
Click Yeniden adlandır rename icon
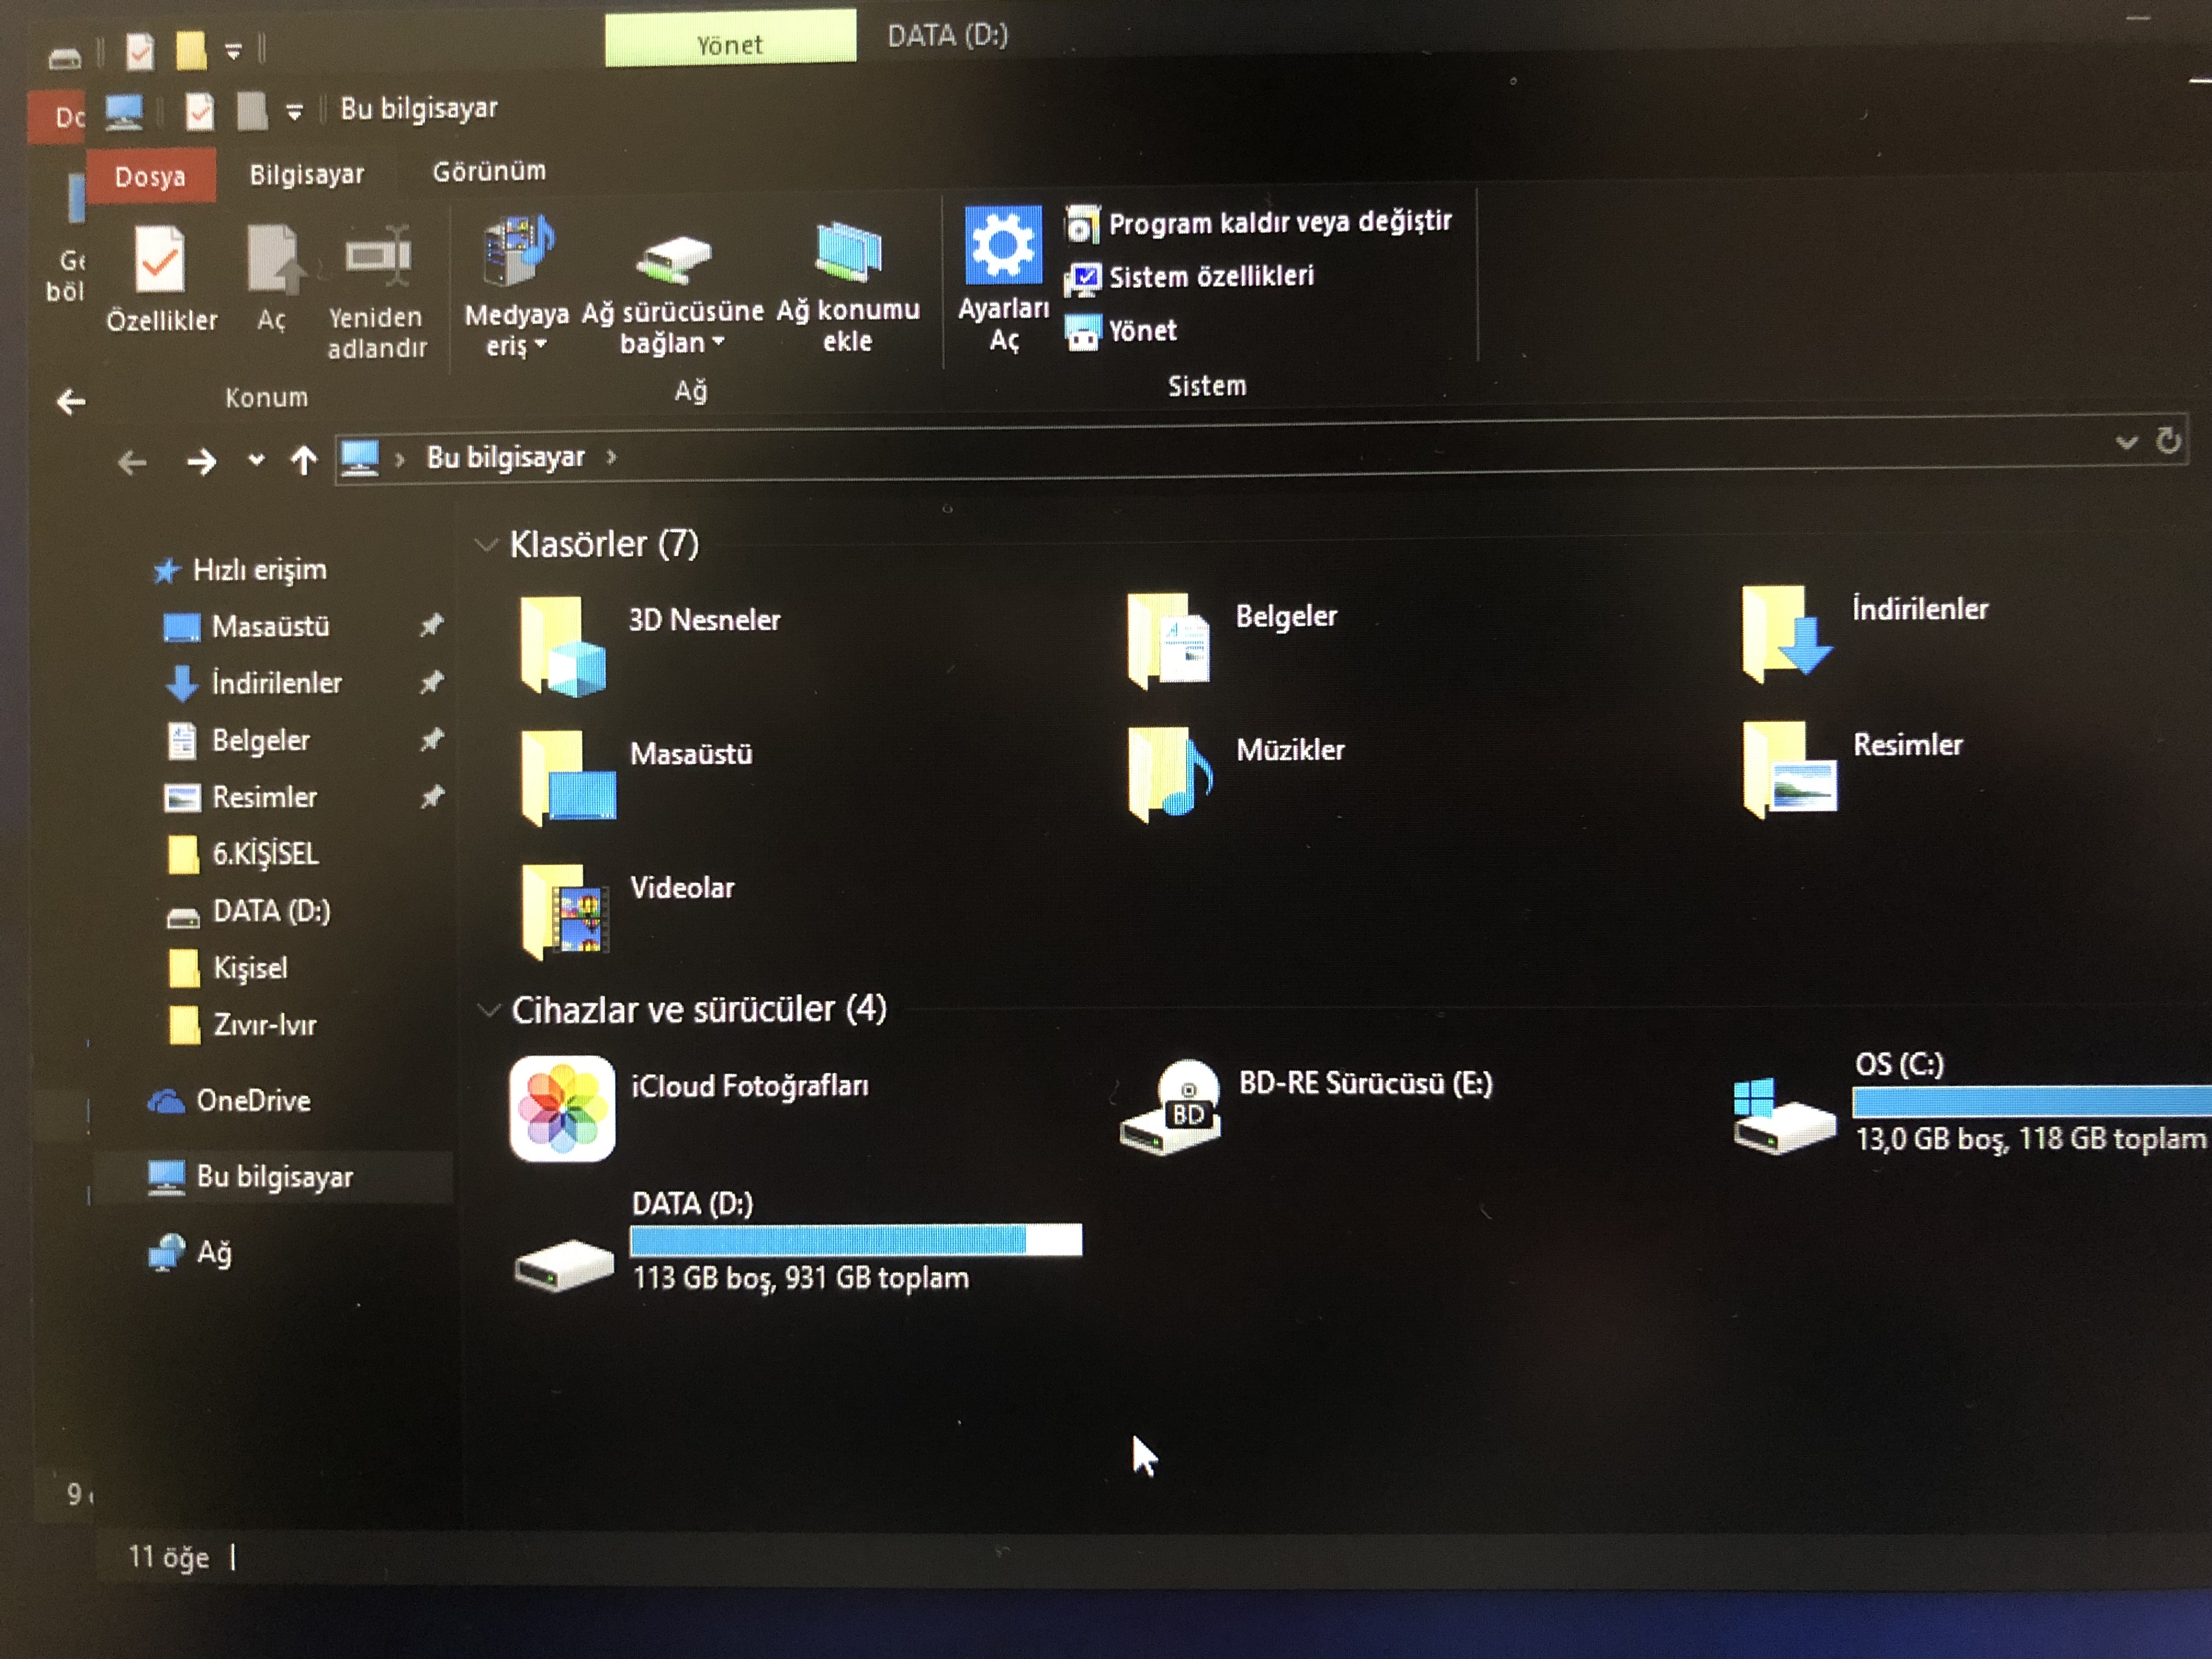coord(377,257)
